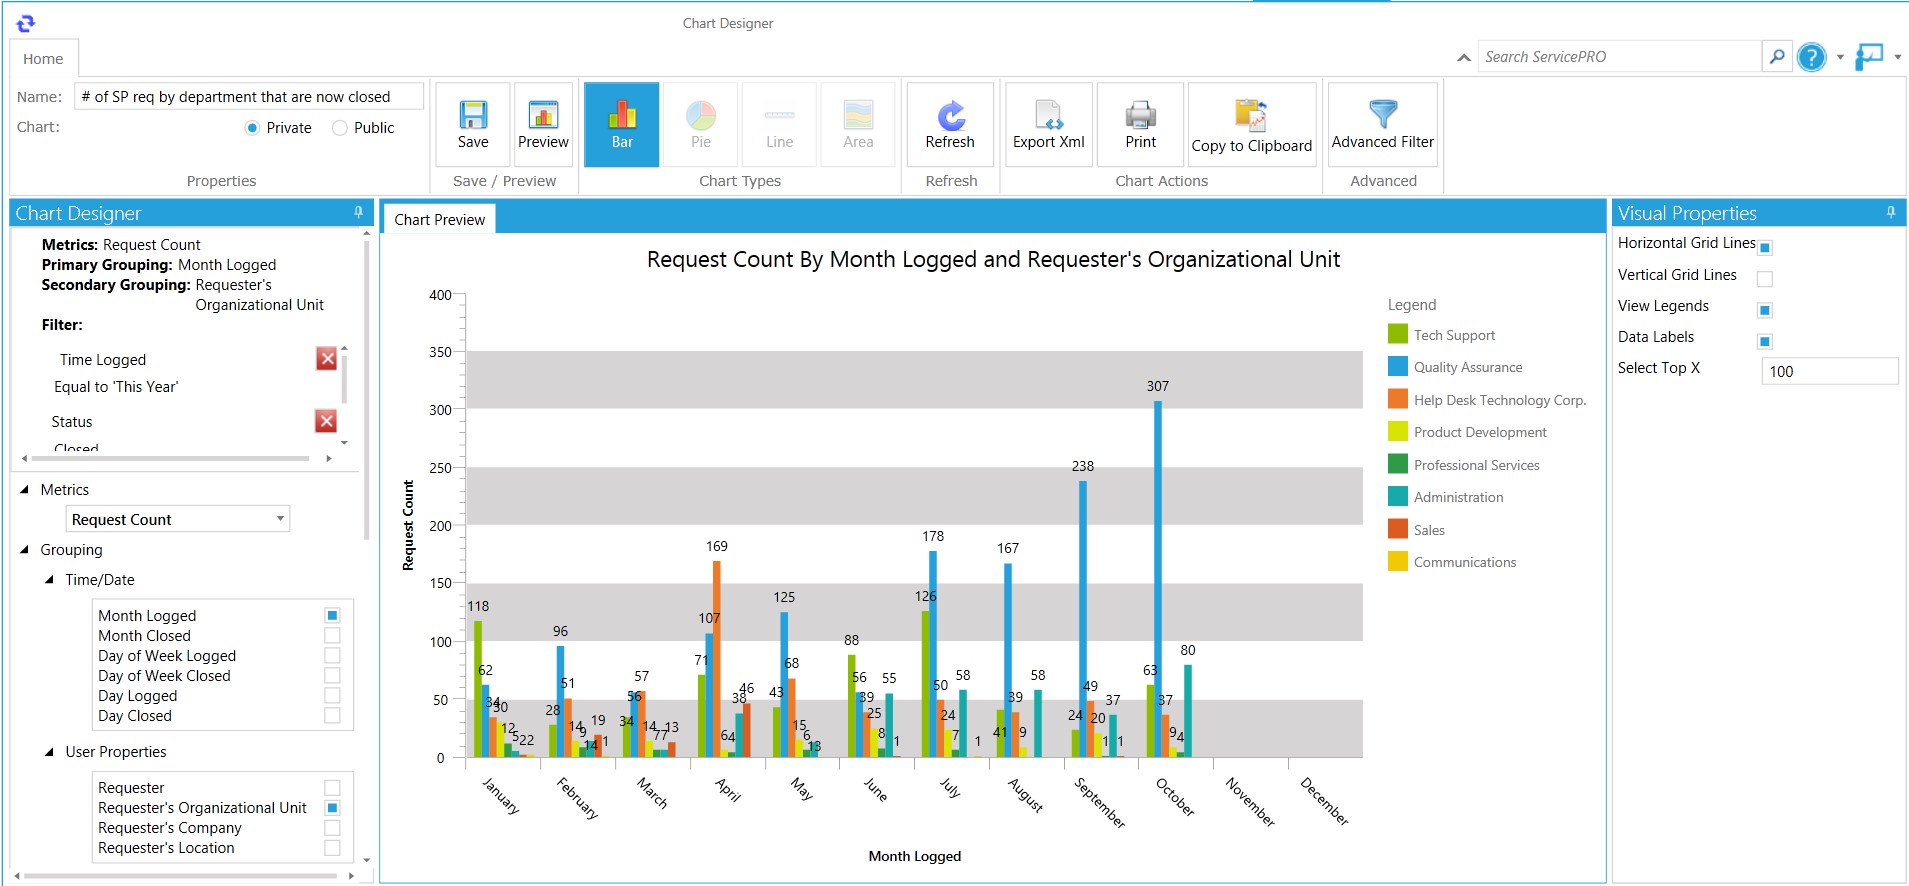Switch to the Home ribbon tab
The height and width of the screenshot is (886, 1909).
(43, 59)
